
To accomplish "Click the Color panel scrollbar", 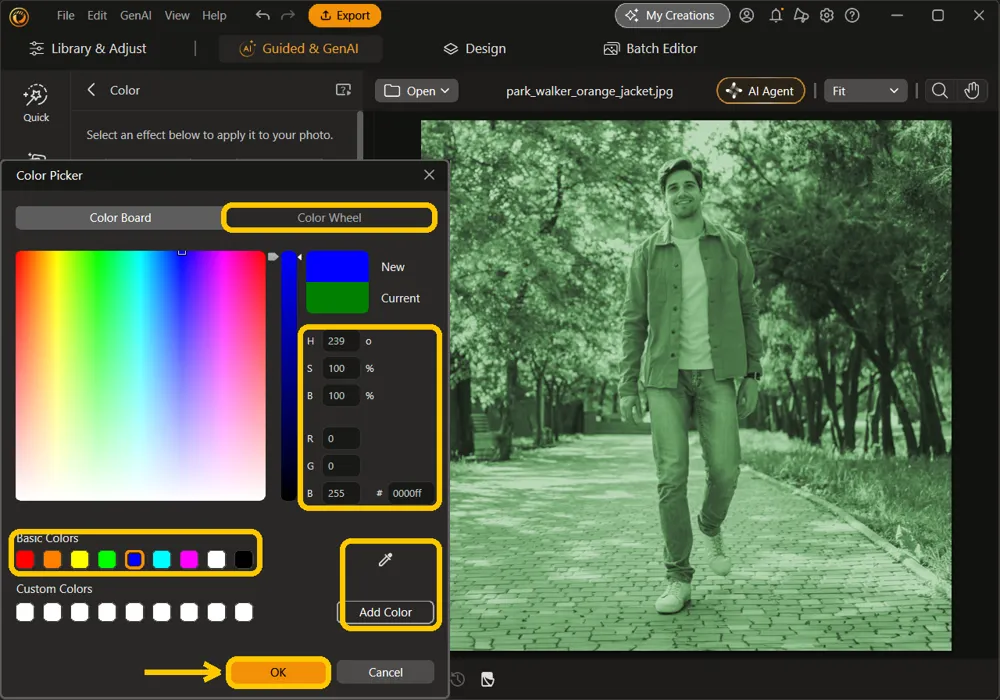I will 360,135.
